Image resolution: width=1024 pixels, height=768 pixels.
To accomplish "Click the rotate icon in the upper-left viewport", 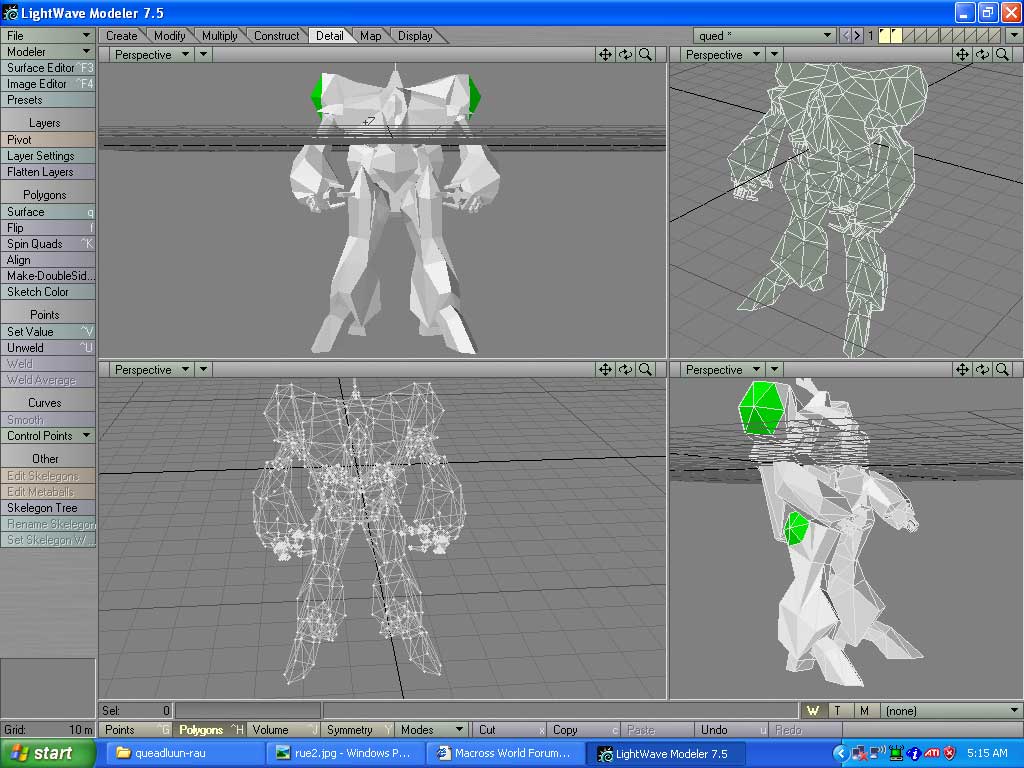I will coord(626,55).
